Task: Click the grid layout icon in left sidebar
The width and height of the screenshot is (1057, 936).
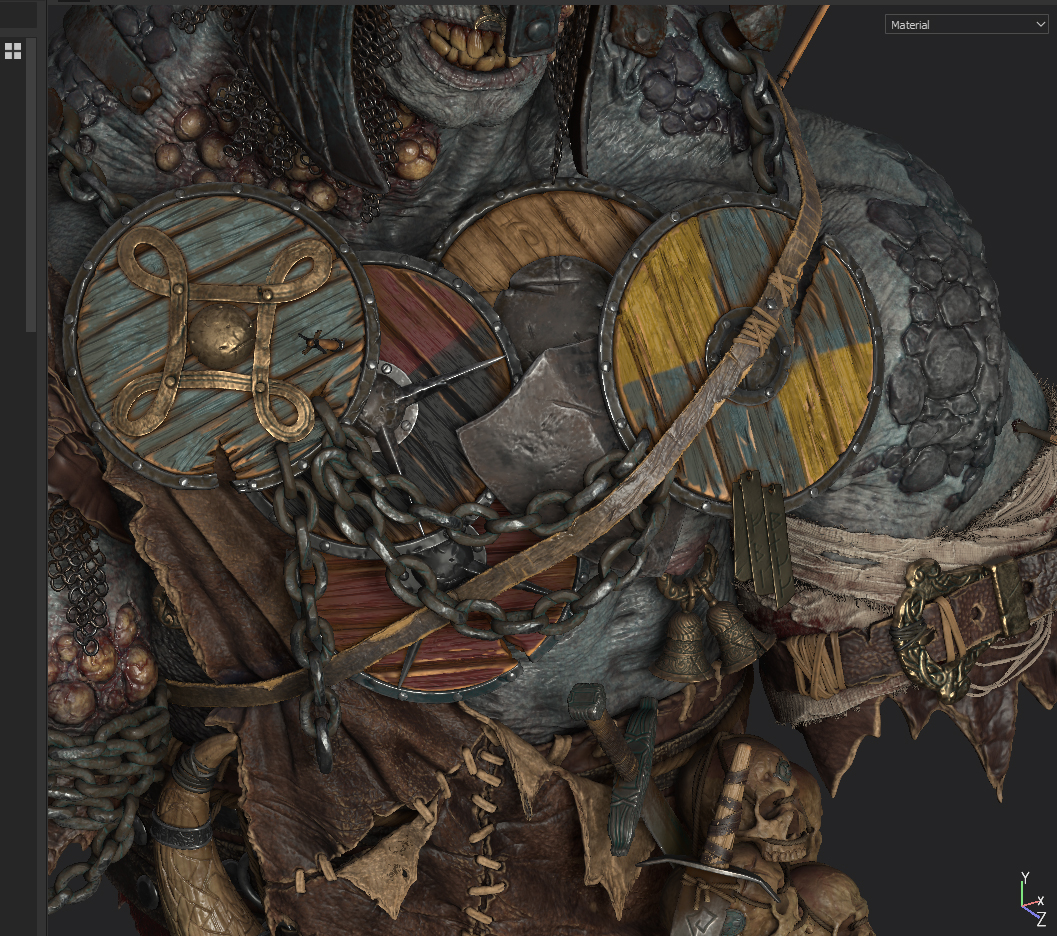Action: click(x=14, y=51)
